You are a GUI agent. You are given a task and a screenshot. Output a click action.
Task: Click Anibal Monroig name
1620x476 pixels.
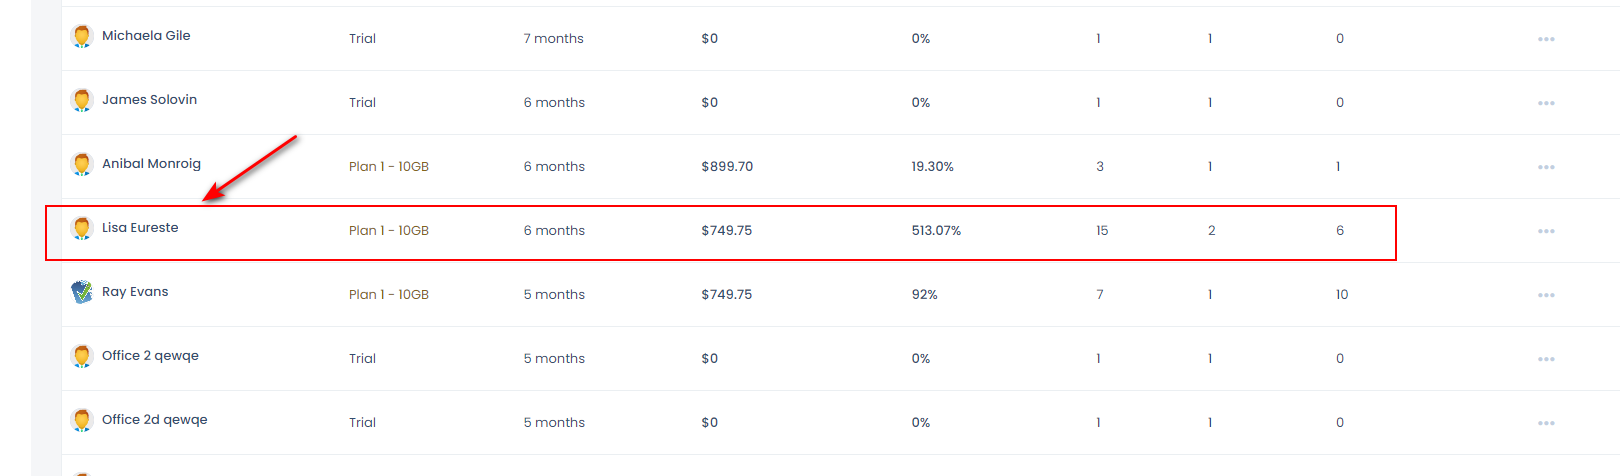[x=151, y=164]
